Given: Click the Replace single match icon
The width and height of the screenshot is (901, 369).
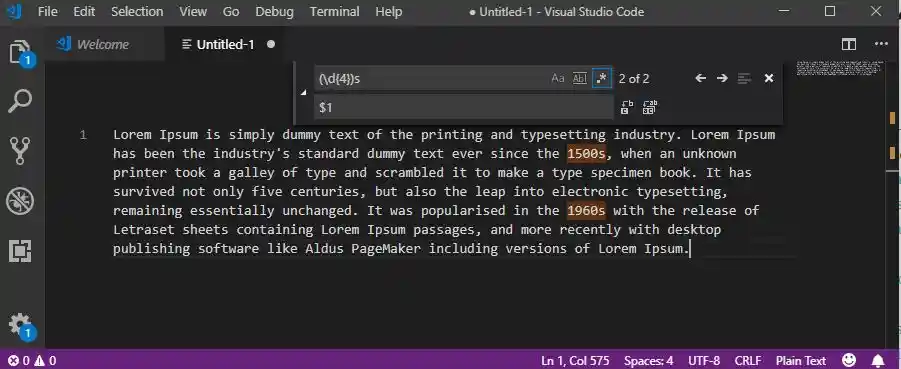Looking at the screenshot, I should coord(627,107).
